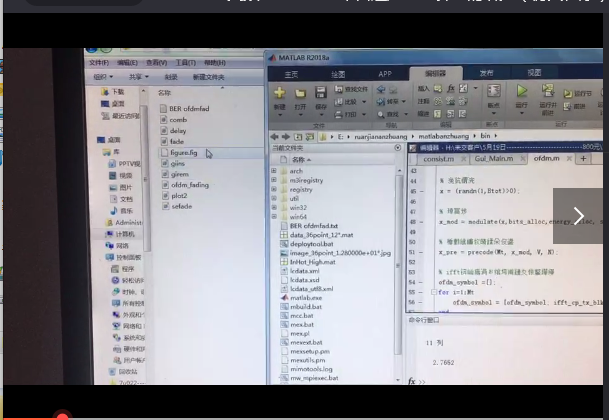
Task: Open the Gui_Main.m editor tab
Action: coord(494,159)
